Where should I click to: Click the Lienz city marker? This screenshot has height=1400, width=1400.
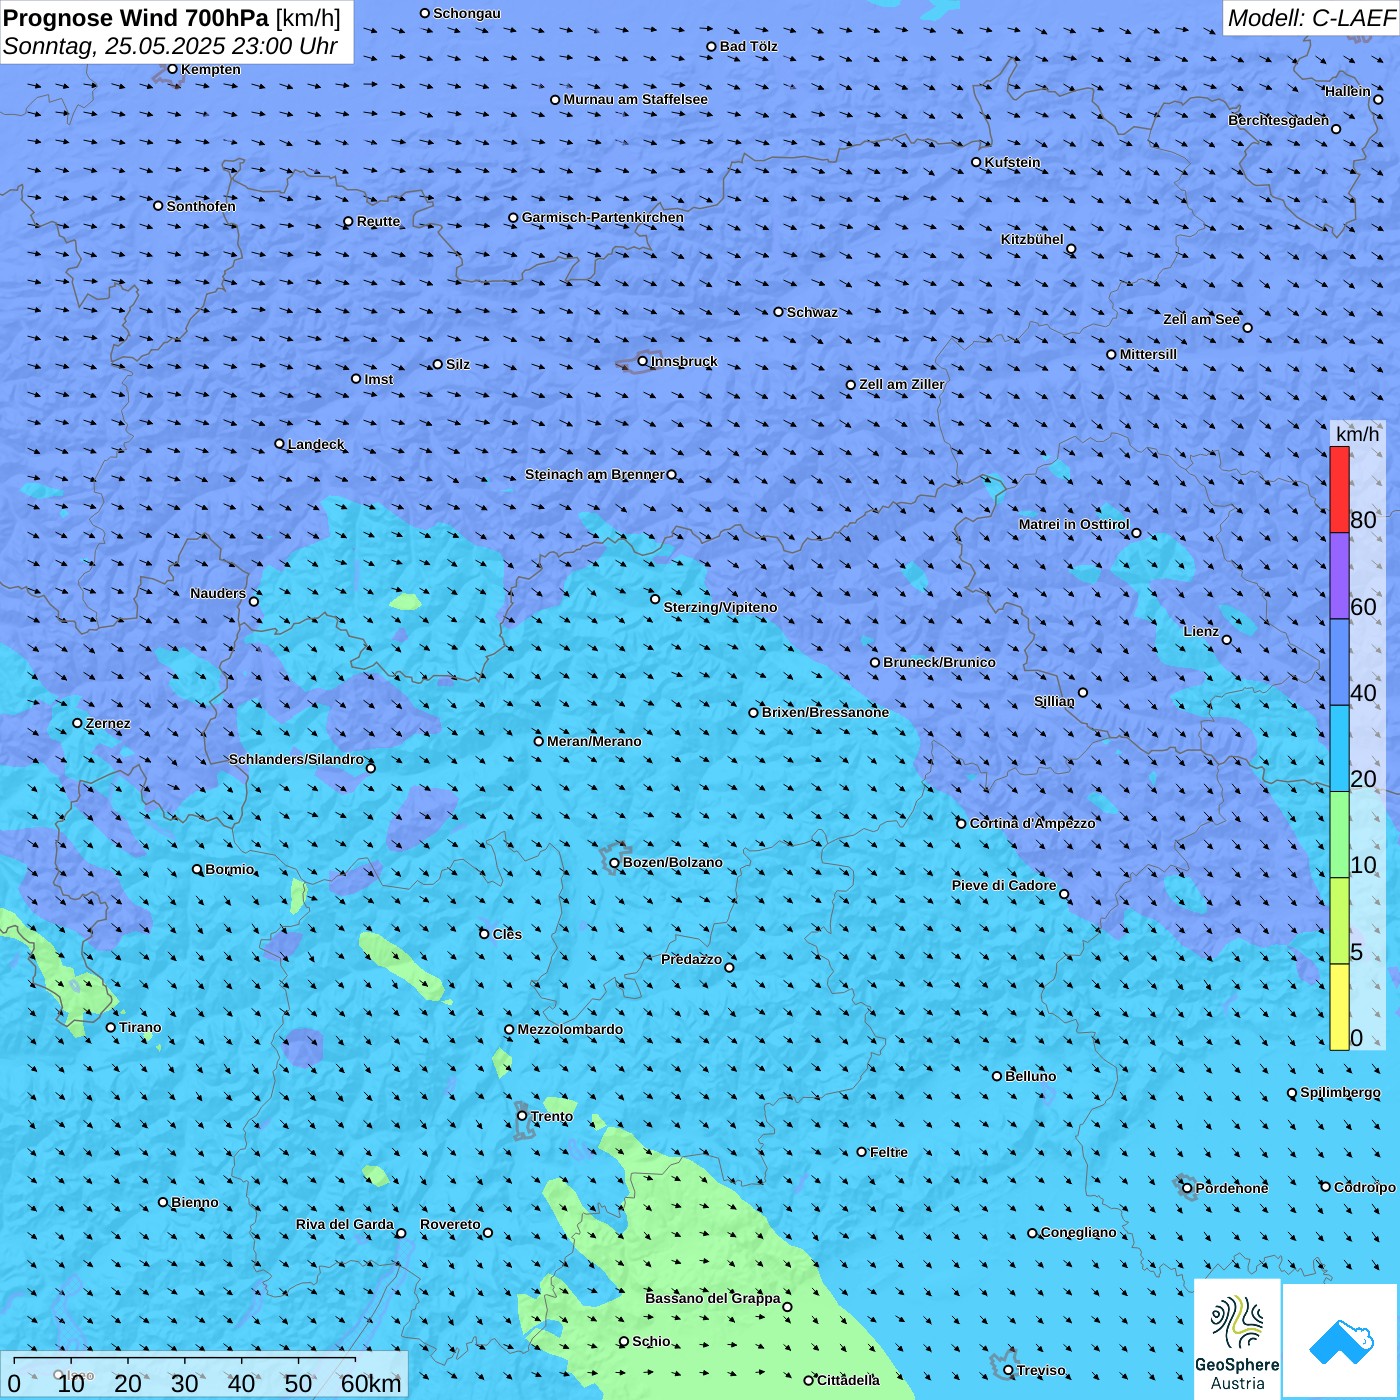[1227, 640]
